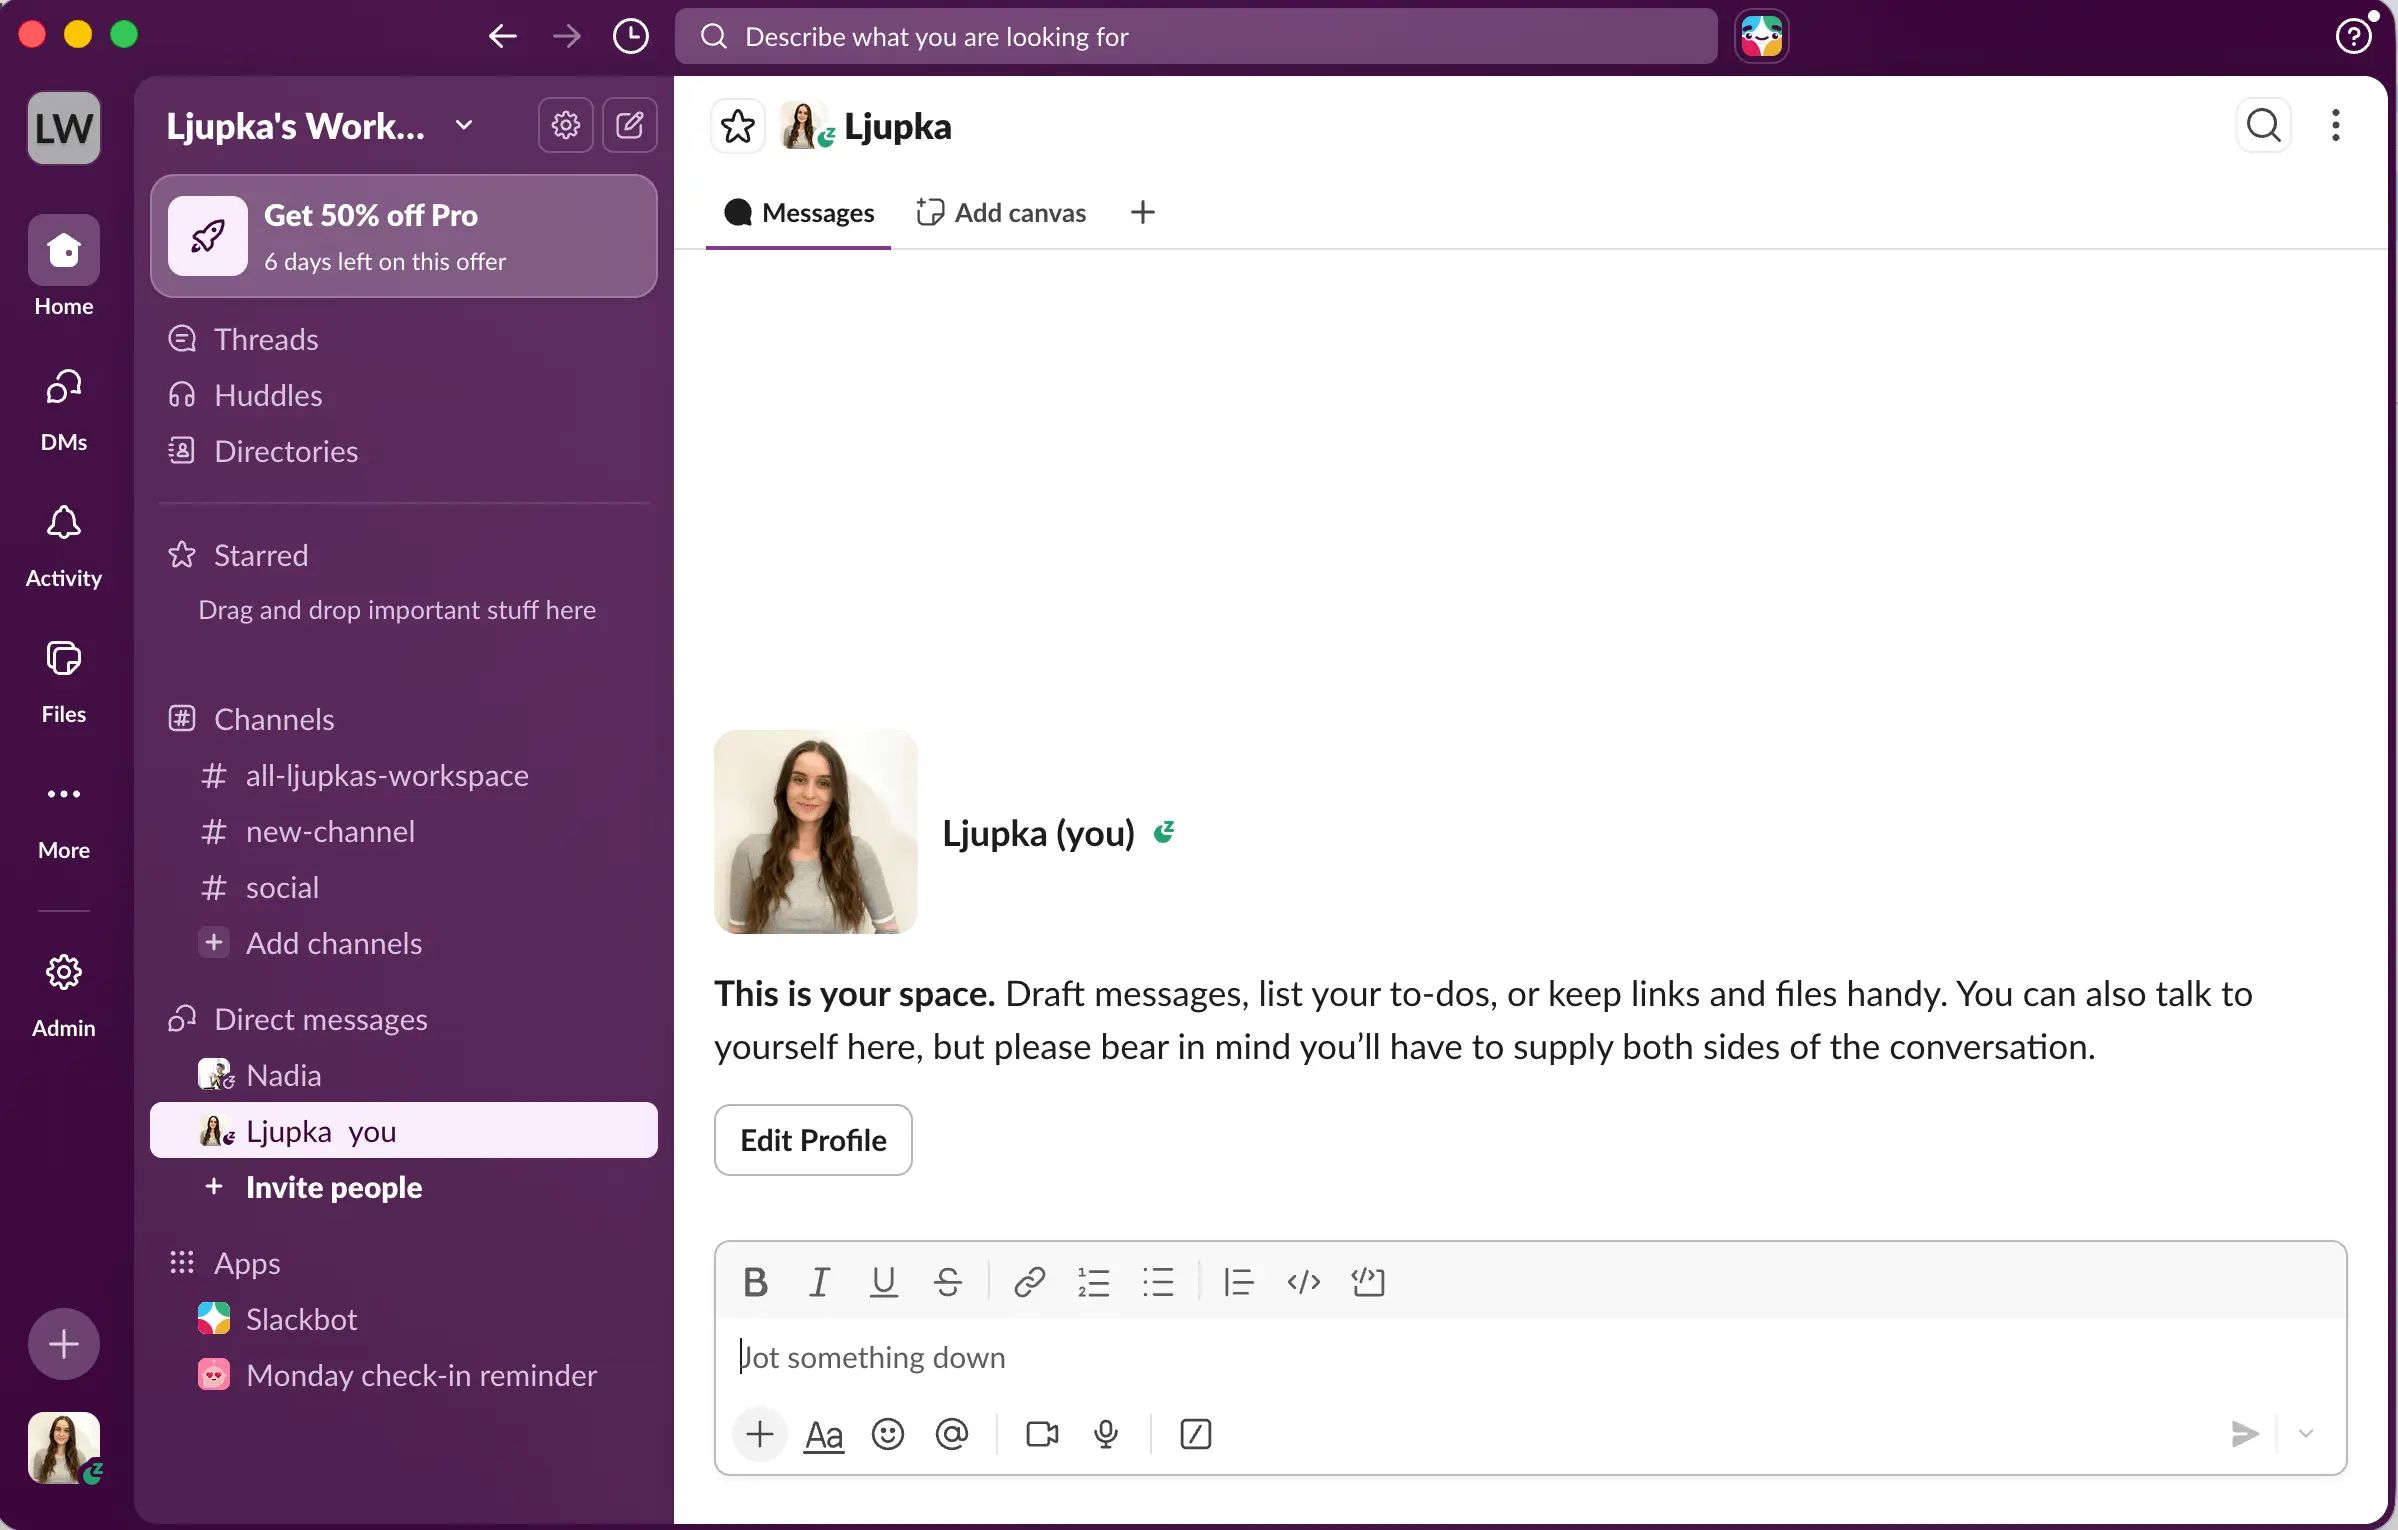Toggle ordered list formatting
Image resolution: width=2398 pixels, height=1530 pixels.
coord(1094,1282)
